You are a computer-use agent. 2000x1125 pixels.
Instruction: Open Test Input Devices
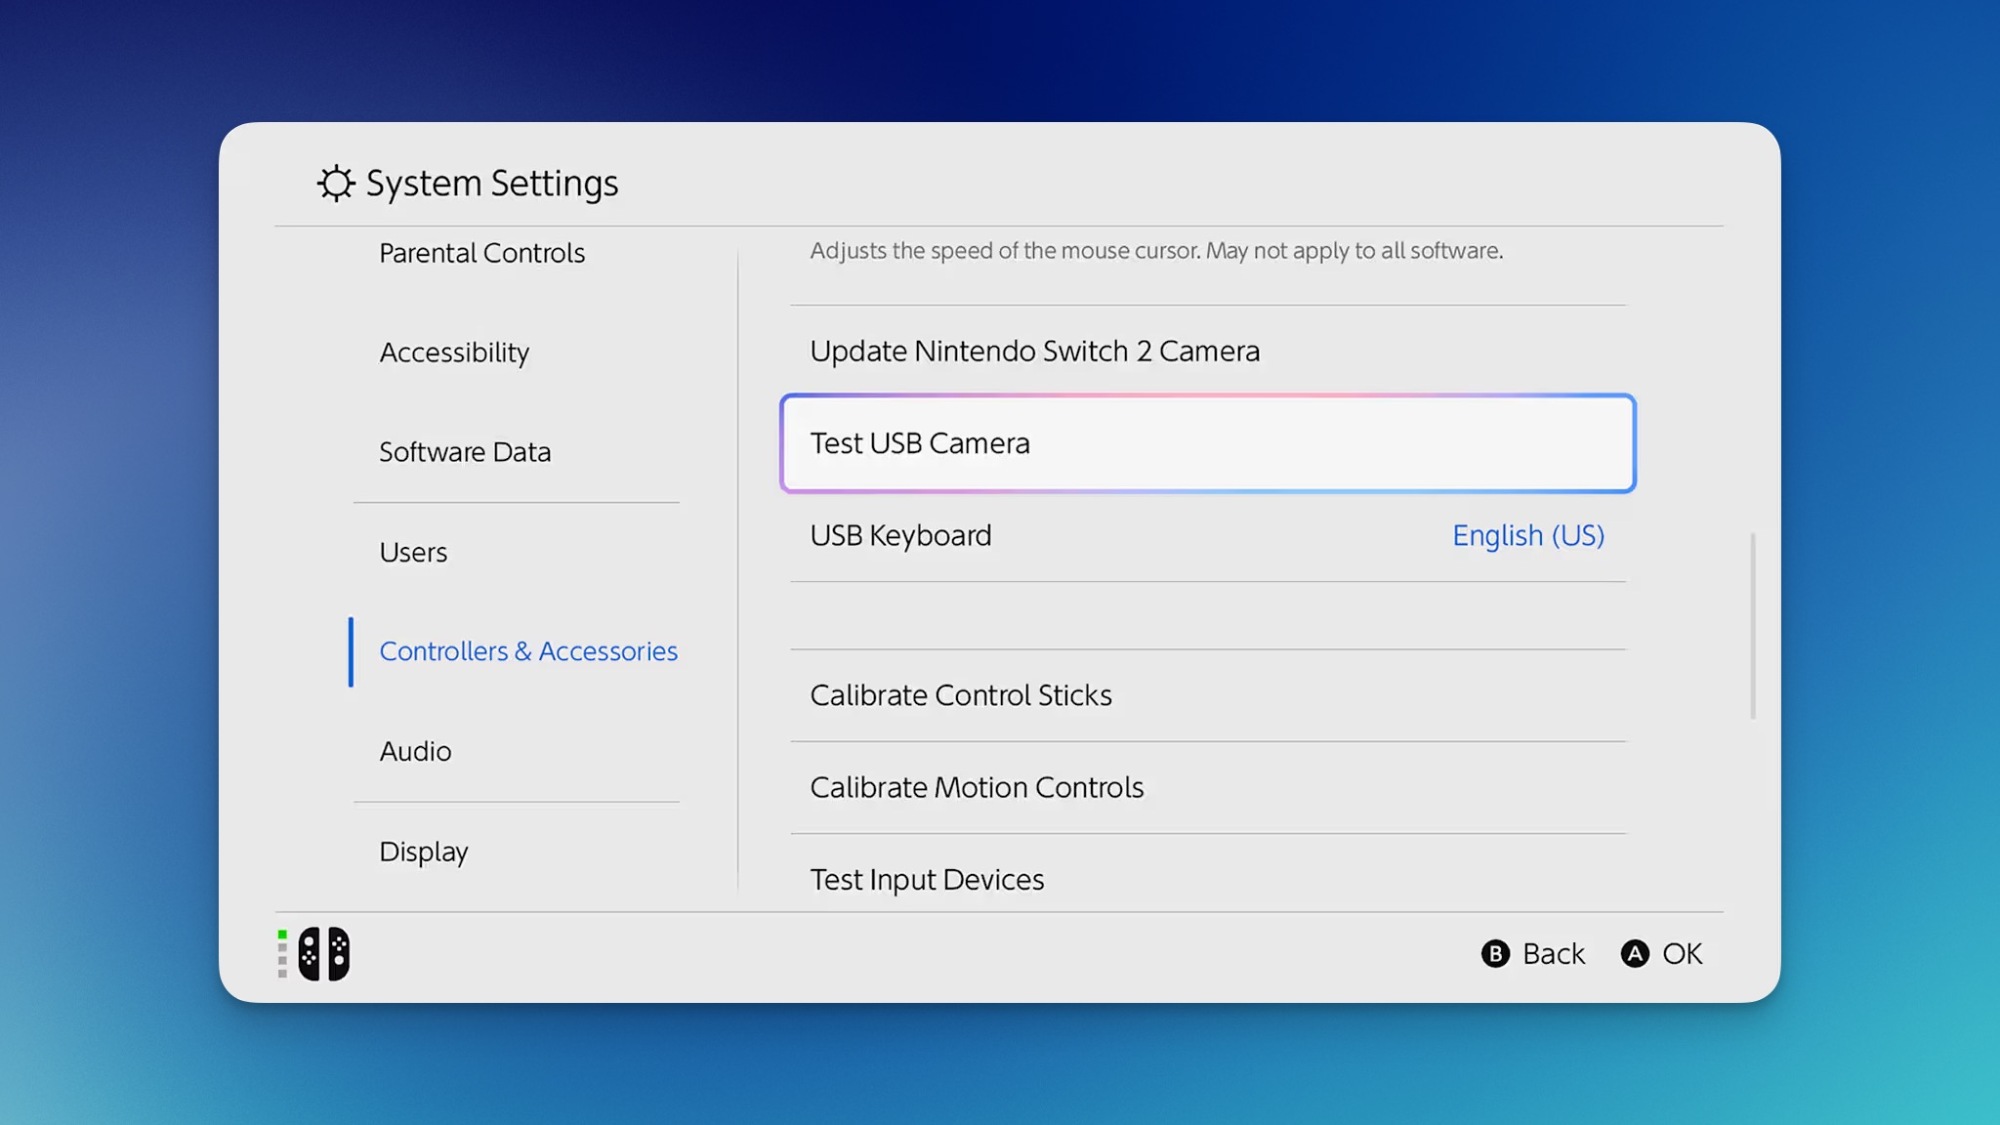(926, 879)
